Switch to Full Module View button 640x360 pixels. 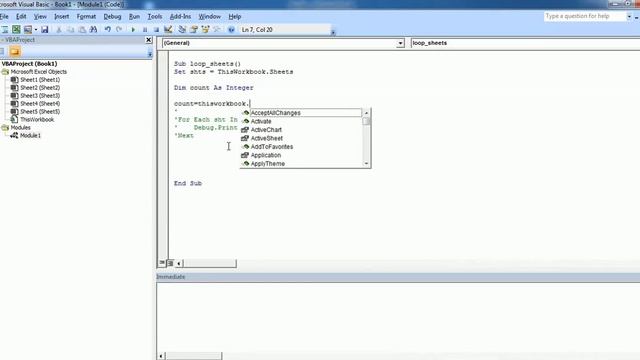(171, 263)
